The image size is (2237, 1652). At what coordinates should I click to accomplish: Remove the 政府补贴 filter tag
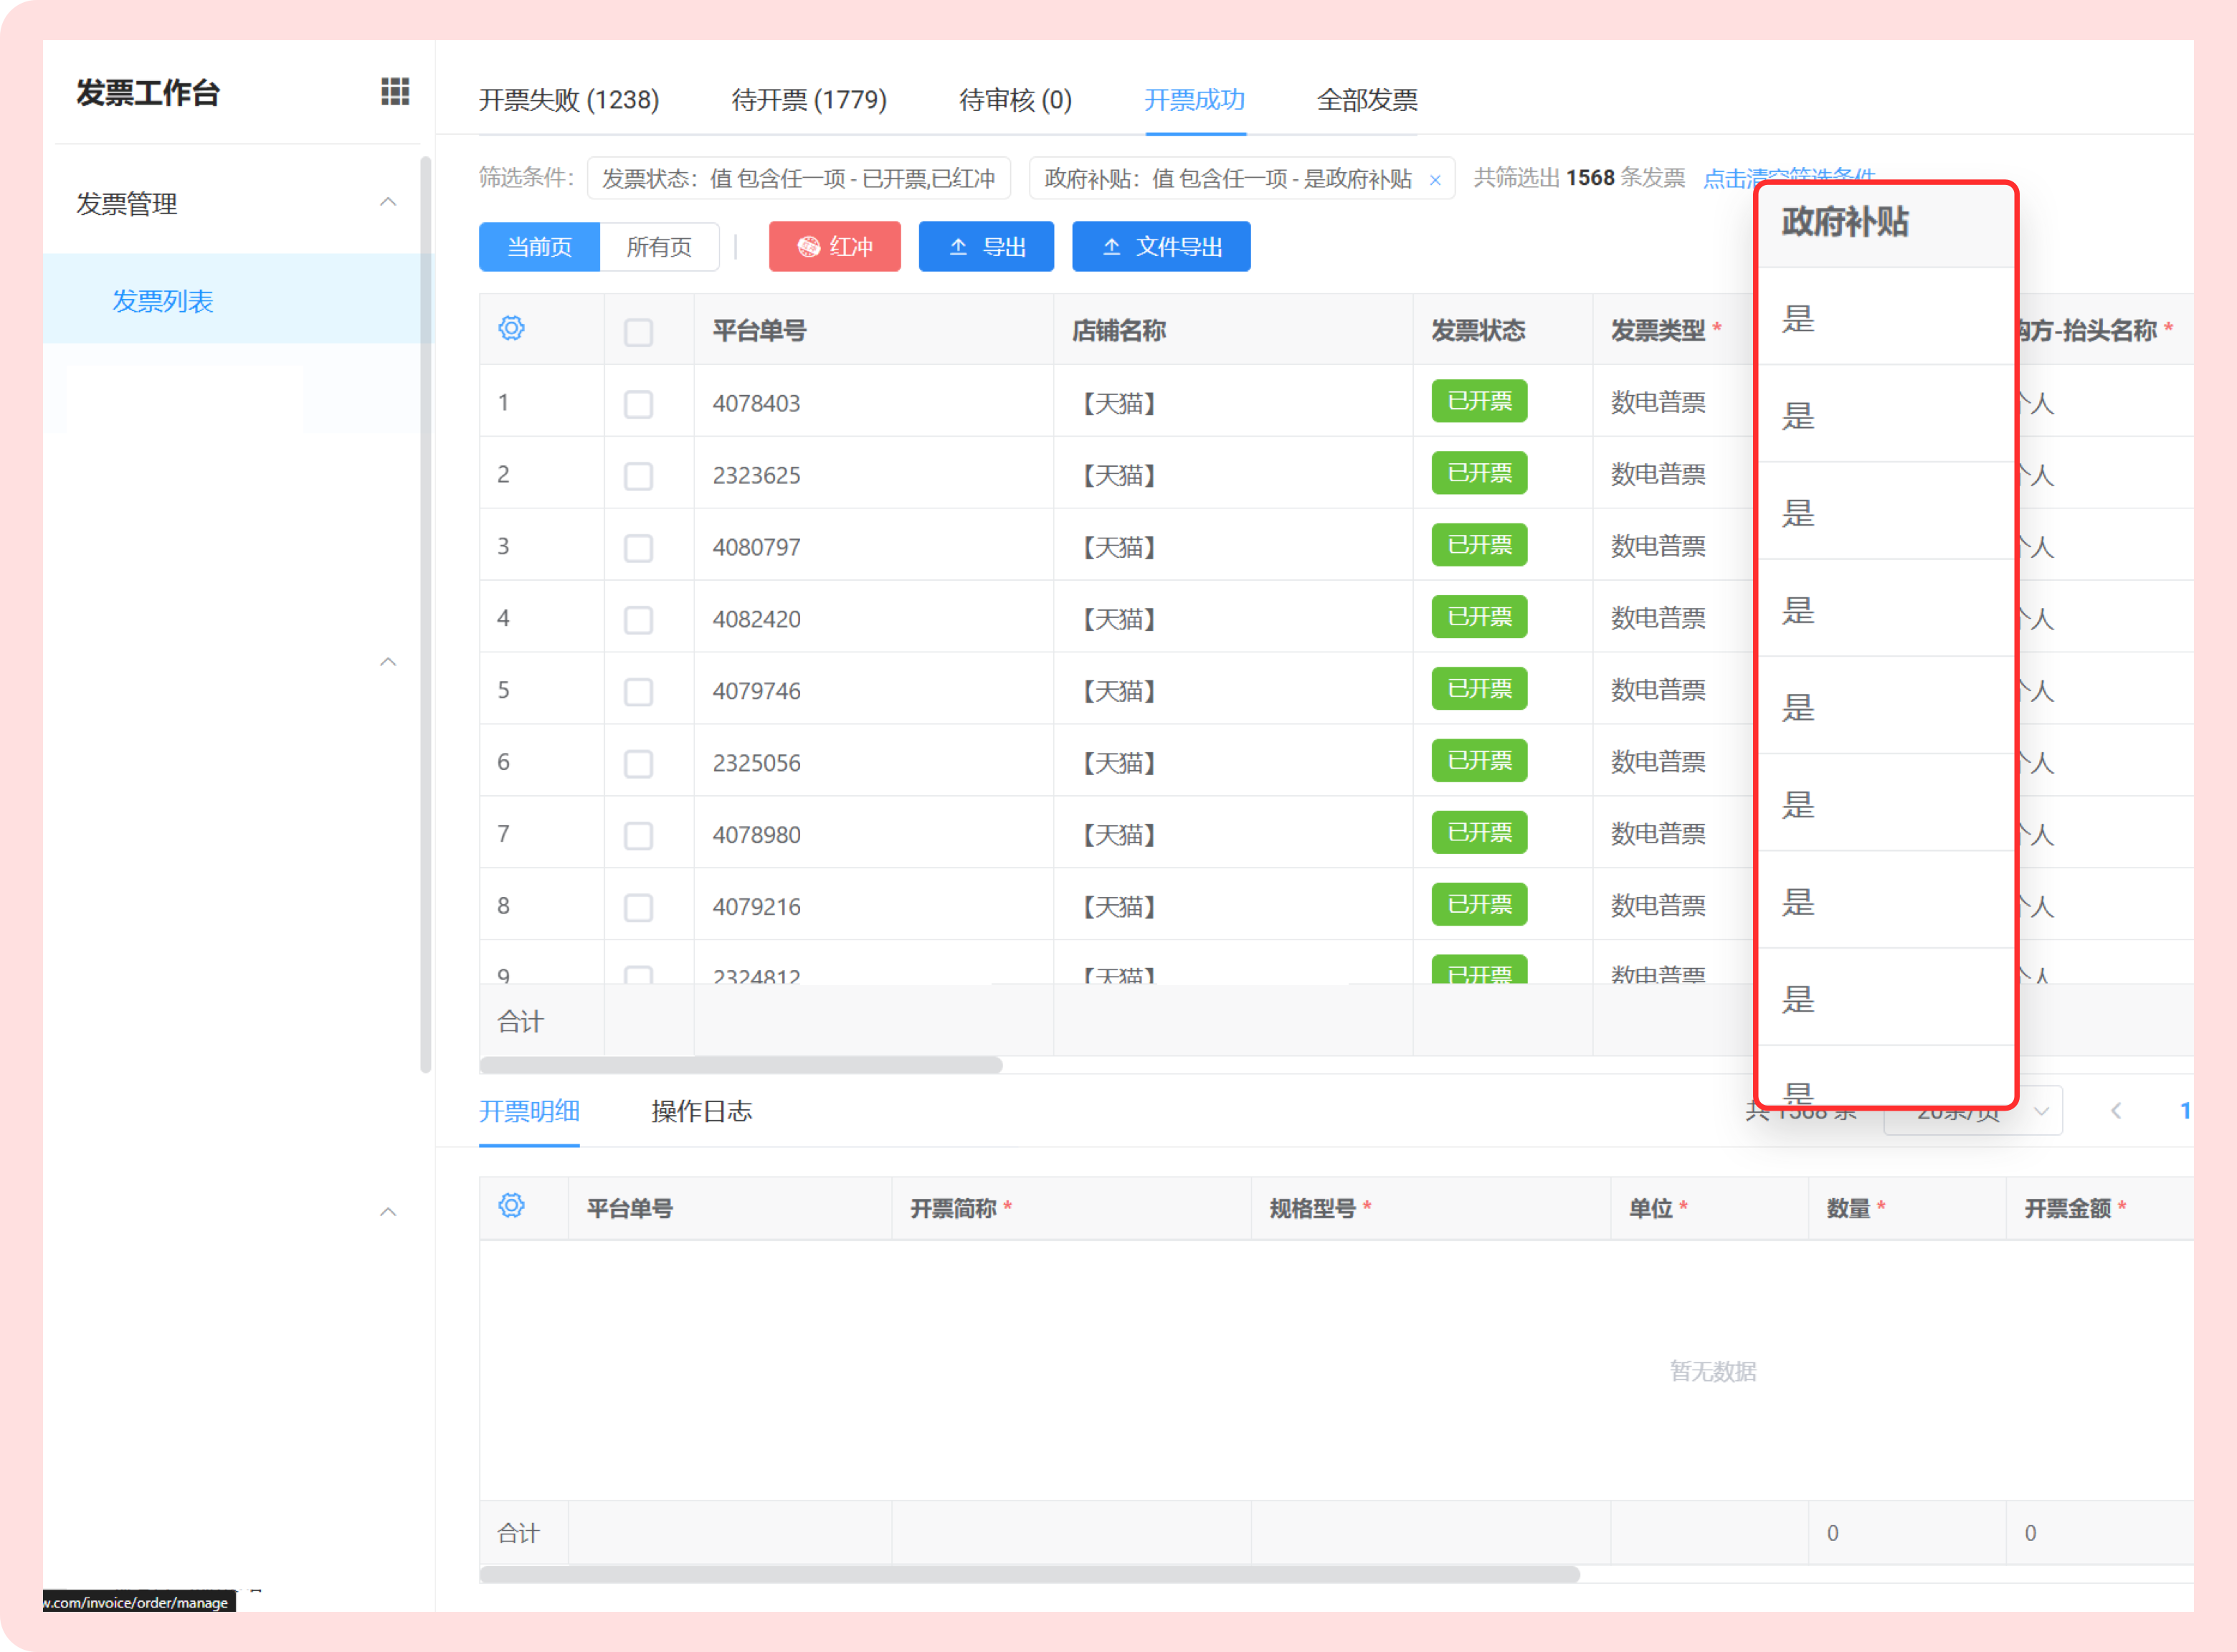click(x=1435, y=180)
